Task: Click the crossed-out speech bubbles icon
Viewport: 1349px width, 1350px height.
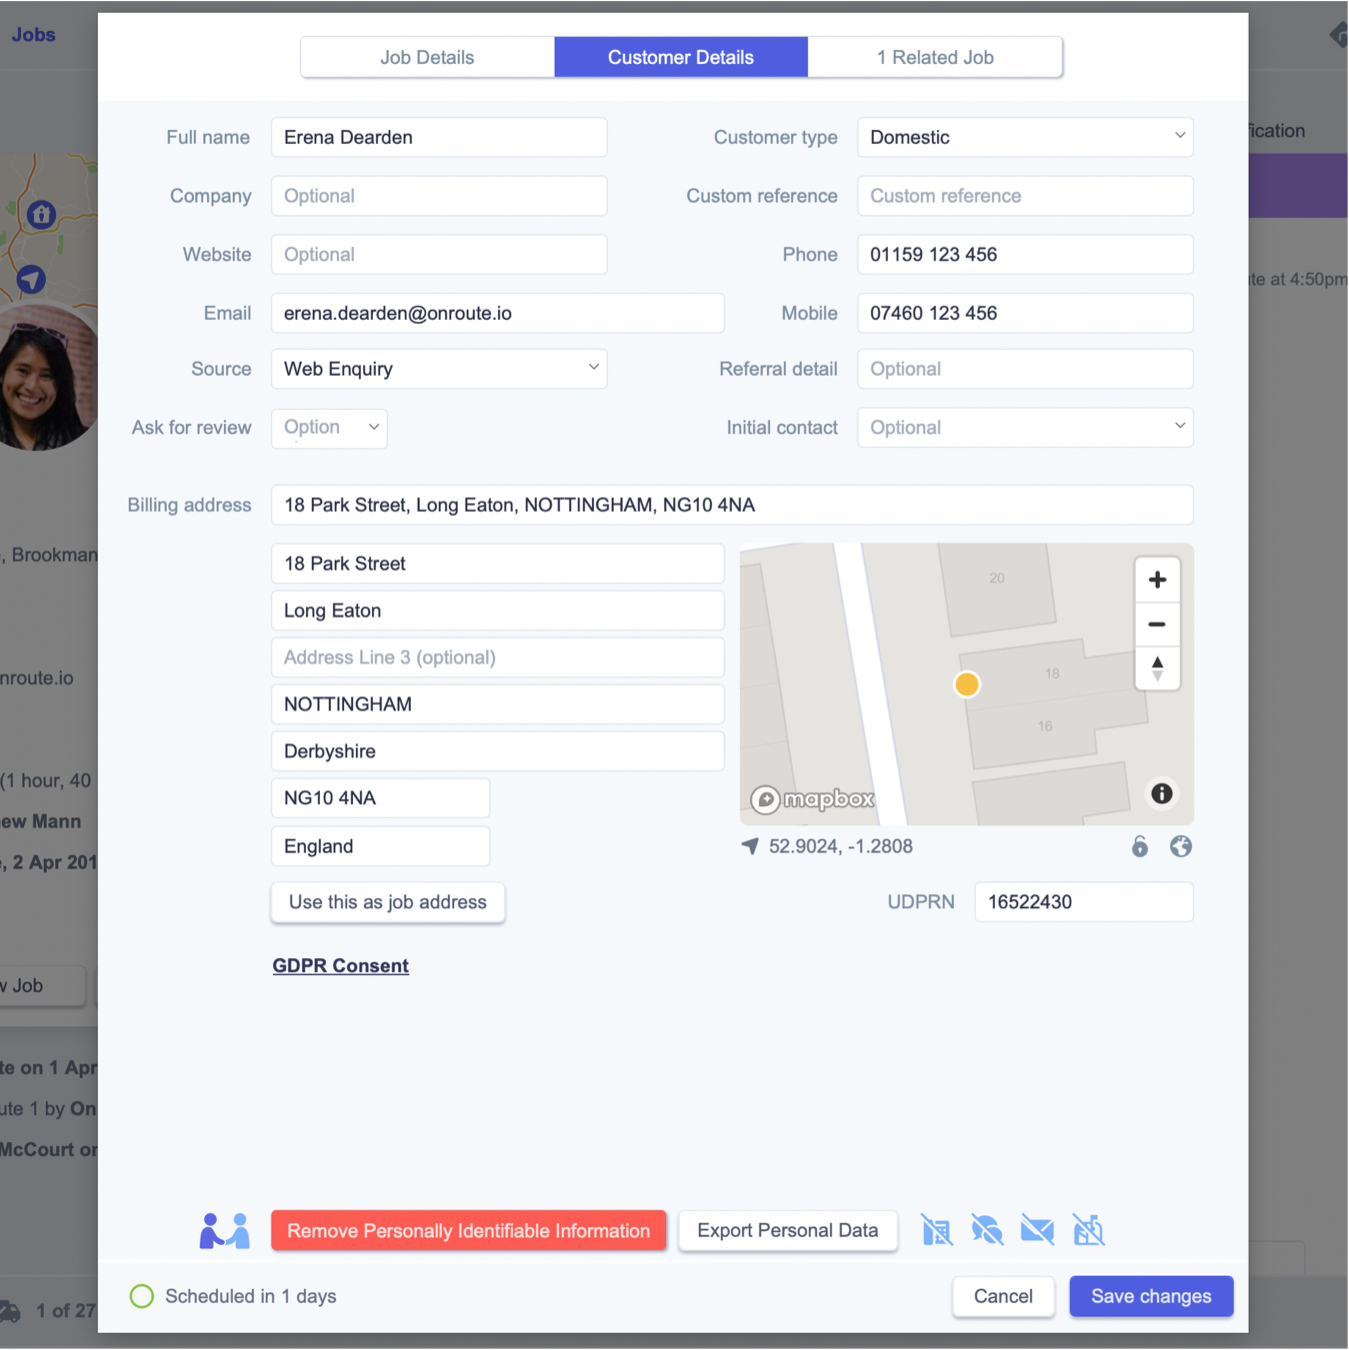Action: (987, 1230)
